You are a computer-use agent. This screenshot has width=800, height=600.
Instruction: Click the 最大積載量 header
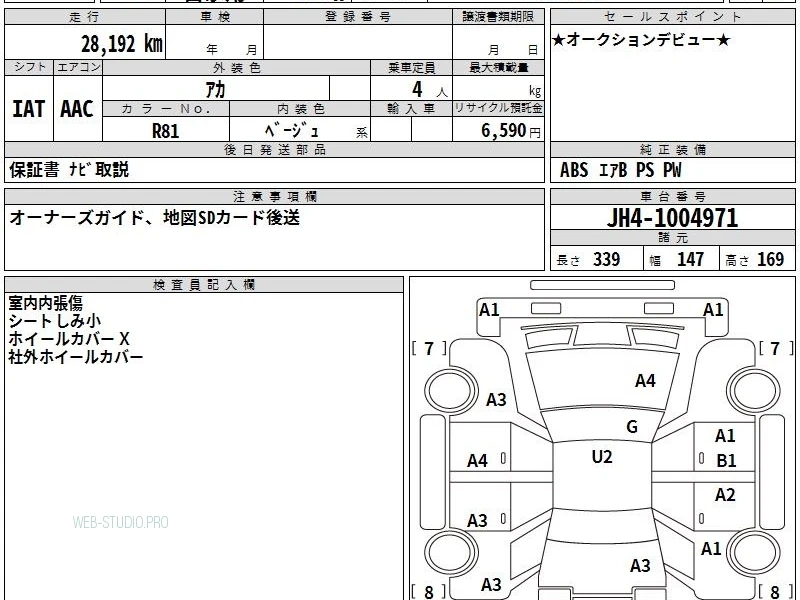click(498, 67)
